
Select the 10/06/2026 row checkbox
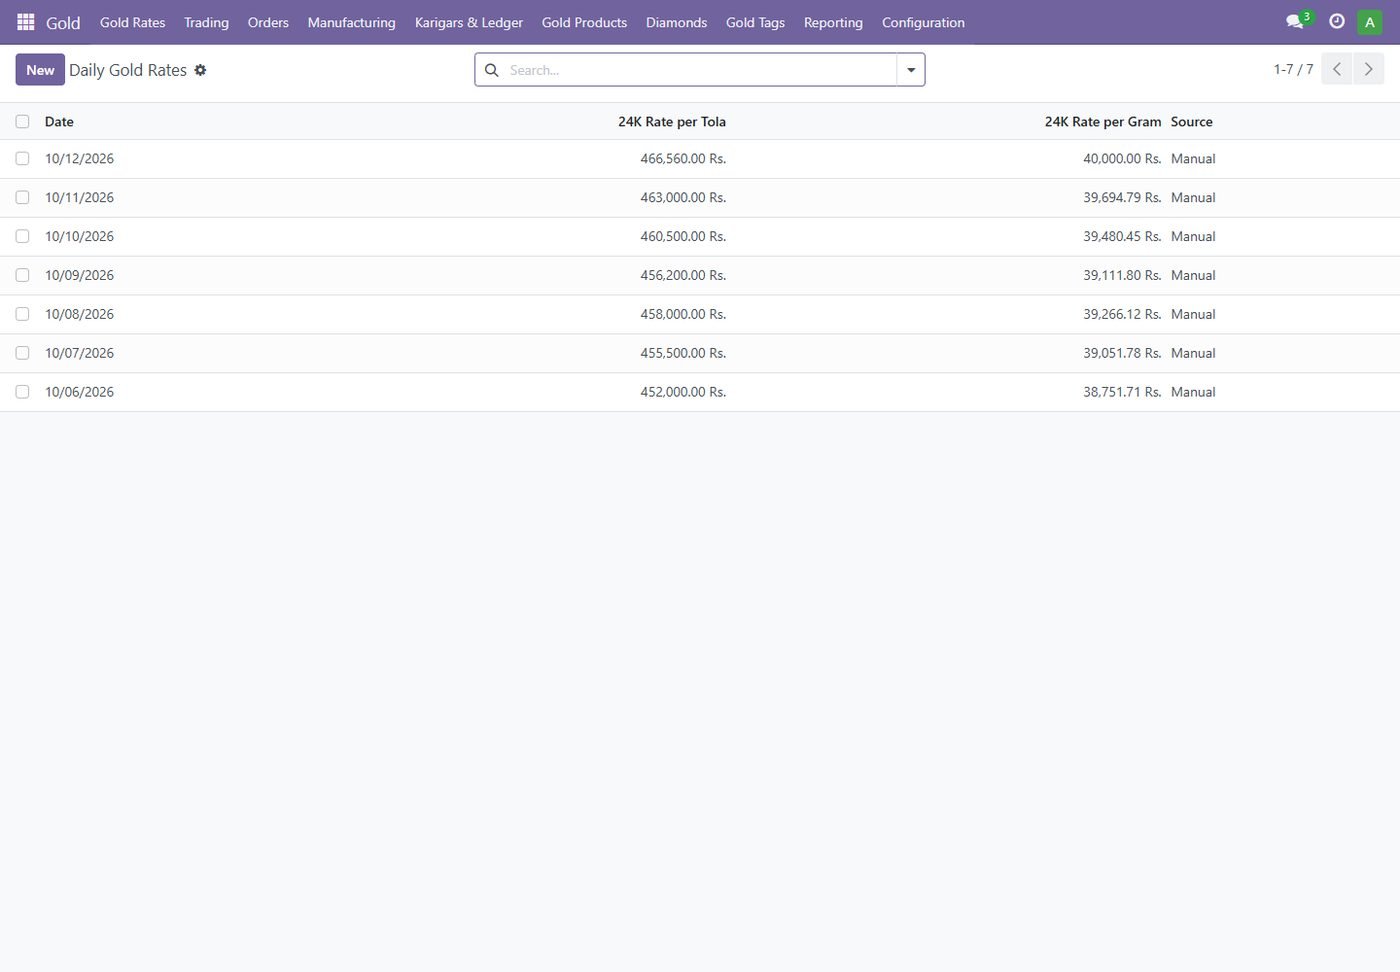pos(22,393)
